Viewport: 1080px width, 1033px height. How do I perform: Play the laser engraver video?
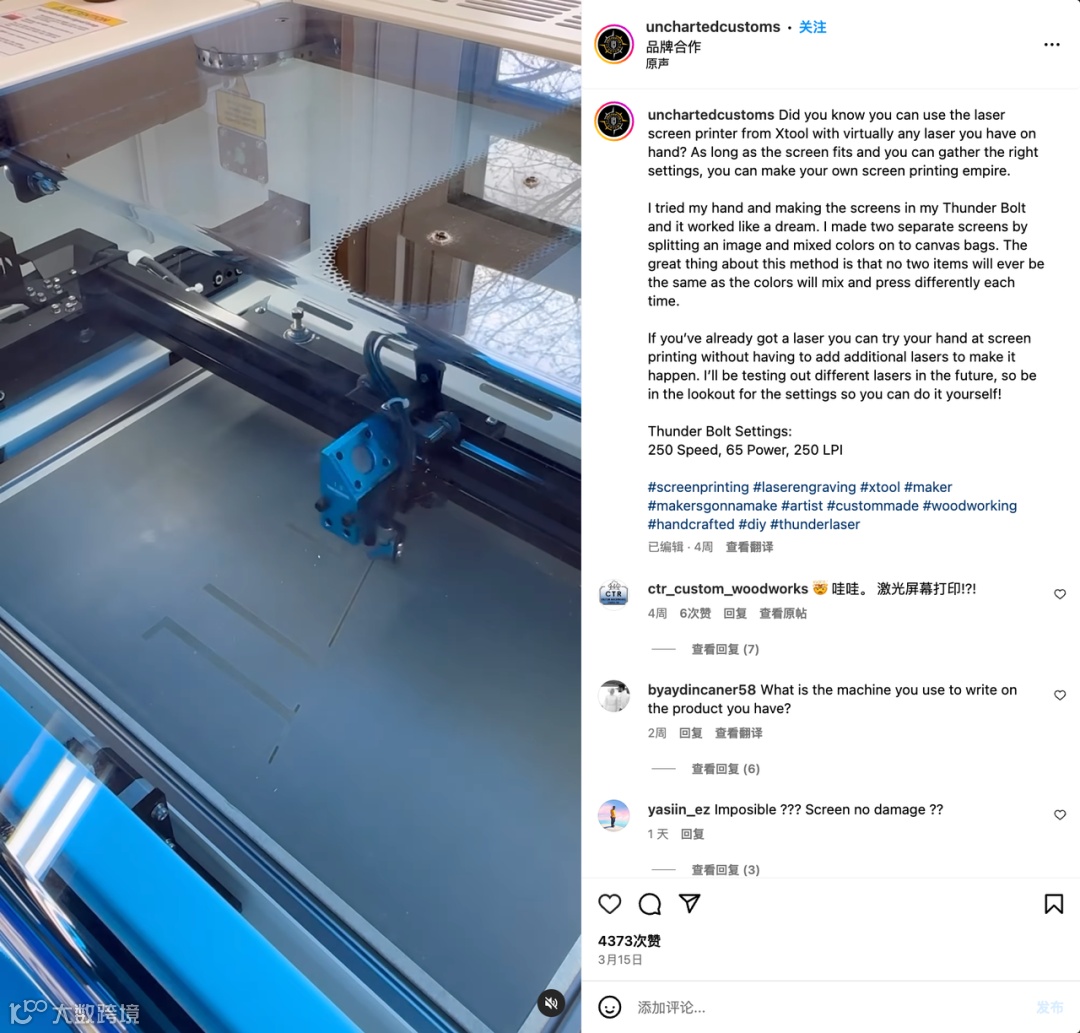click(290, 516)
